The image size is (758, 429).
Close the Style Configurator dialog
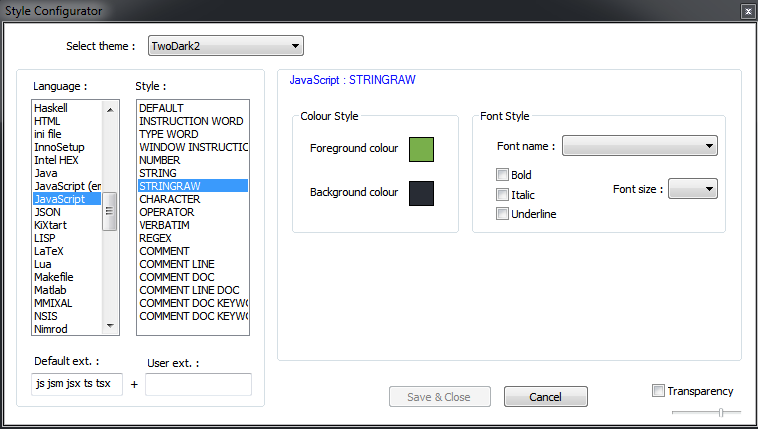click(747, 12)
